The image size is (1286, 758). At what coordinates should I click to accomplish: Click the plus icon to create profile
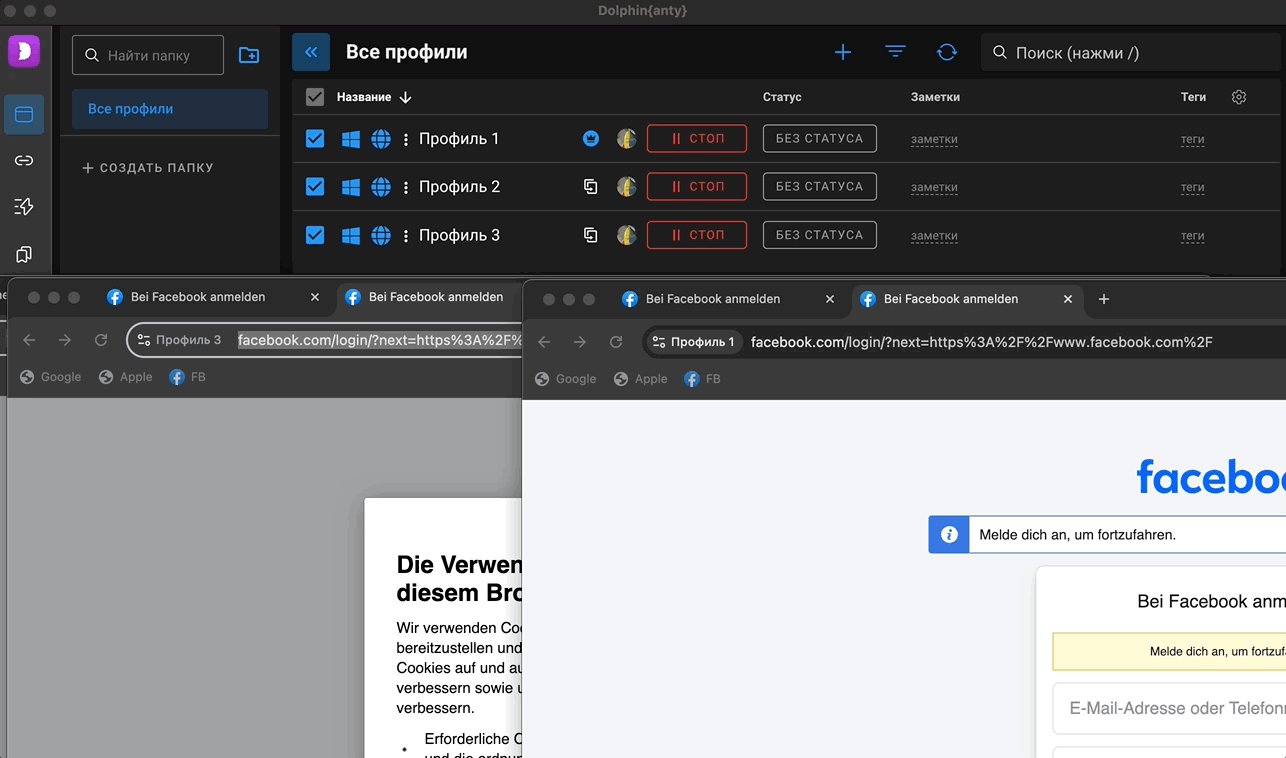point(843,52)
